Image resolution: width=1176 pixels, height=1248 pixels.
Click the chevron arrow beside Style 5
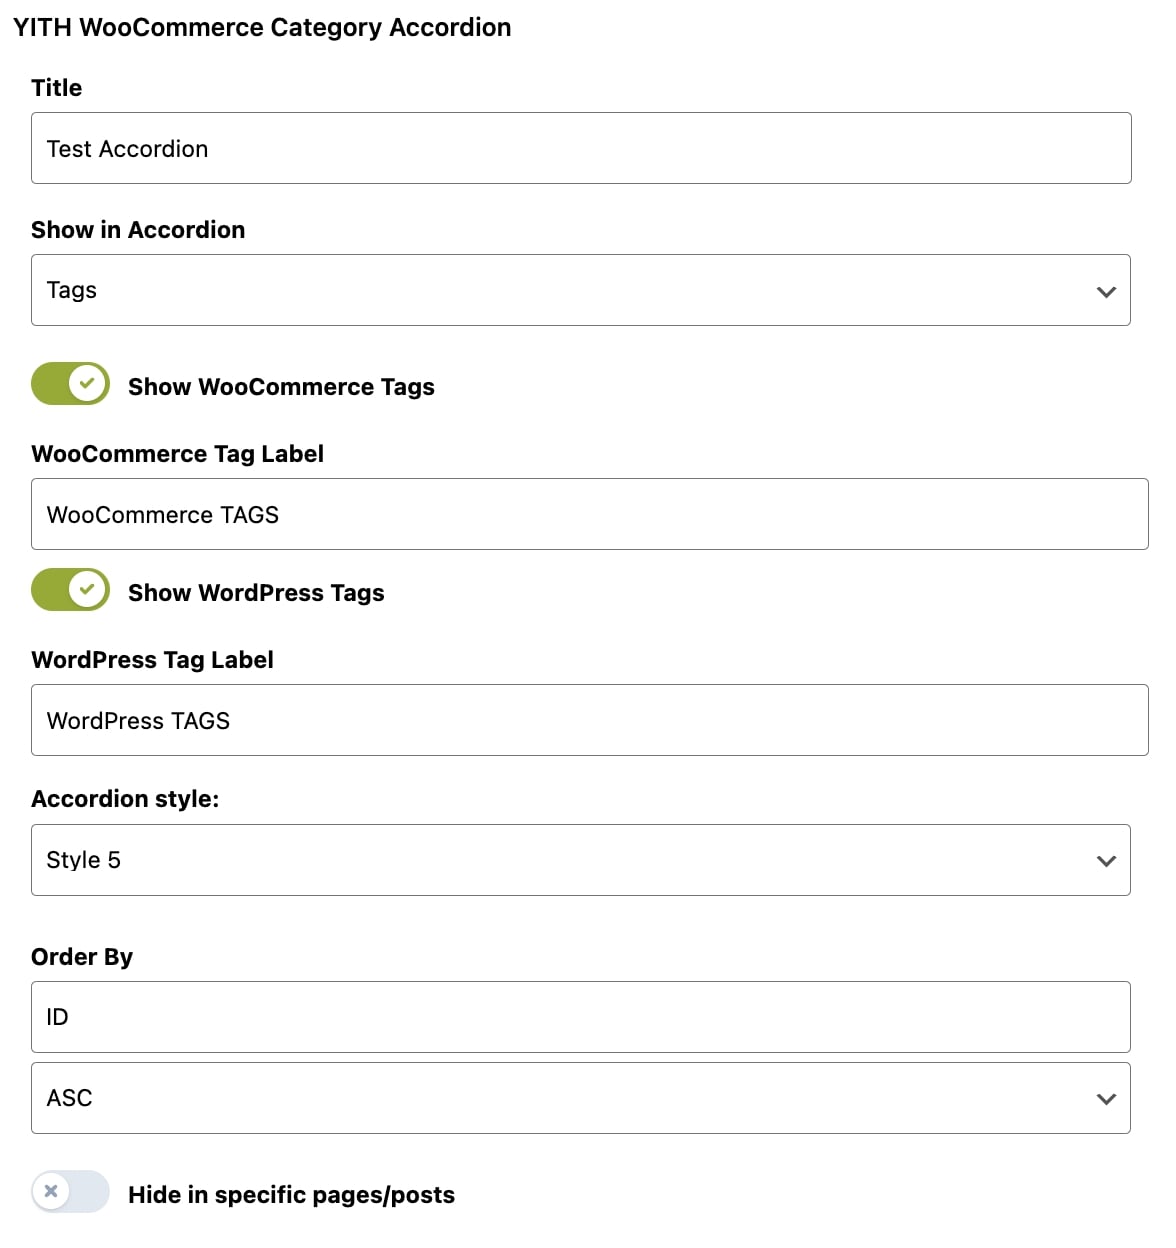coord(1105,861)
